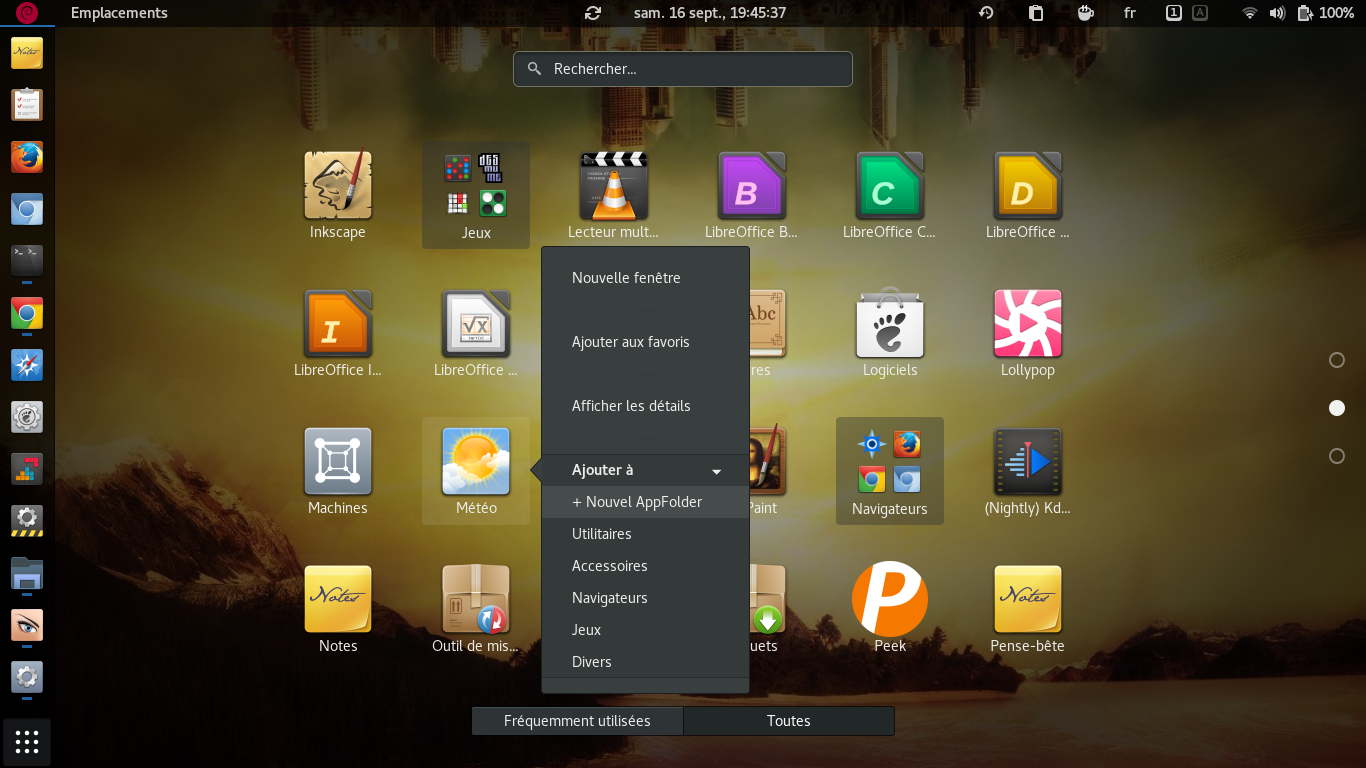Add to Jeux folder in the menu

(645, 630)
